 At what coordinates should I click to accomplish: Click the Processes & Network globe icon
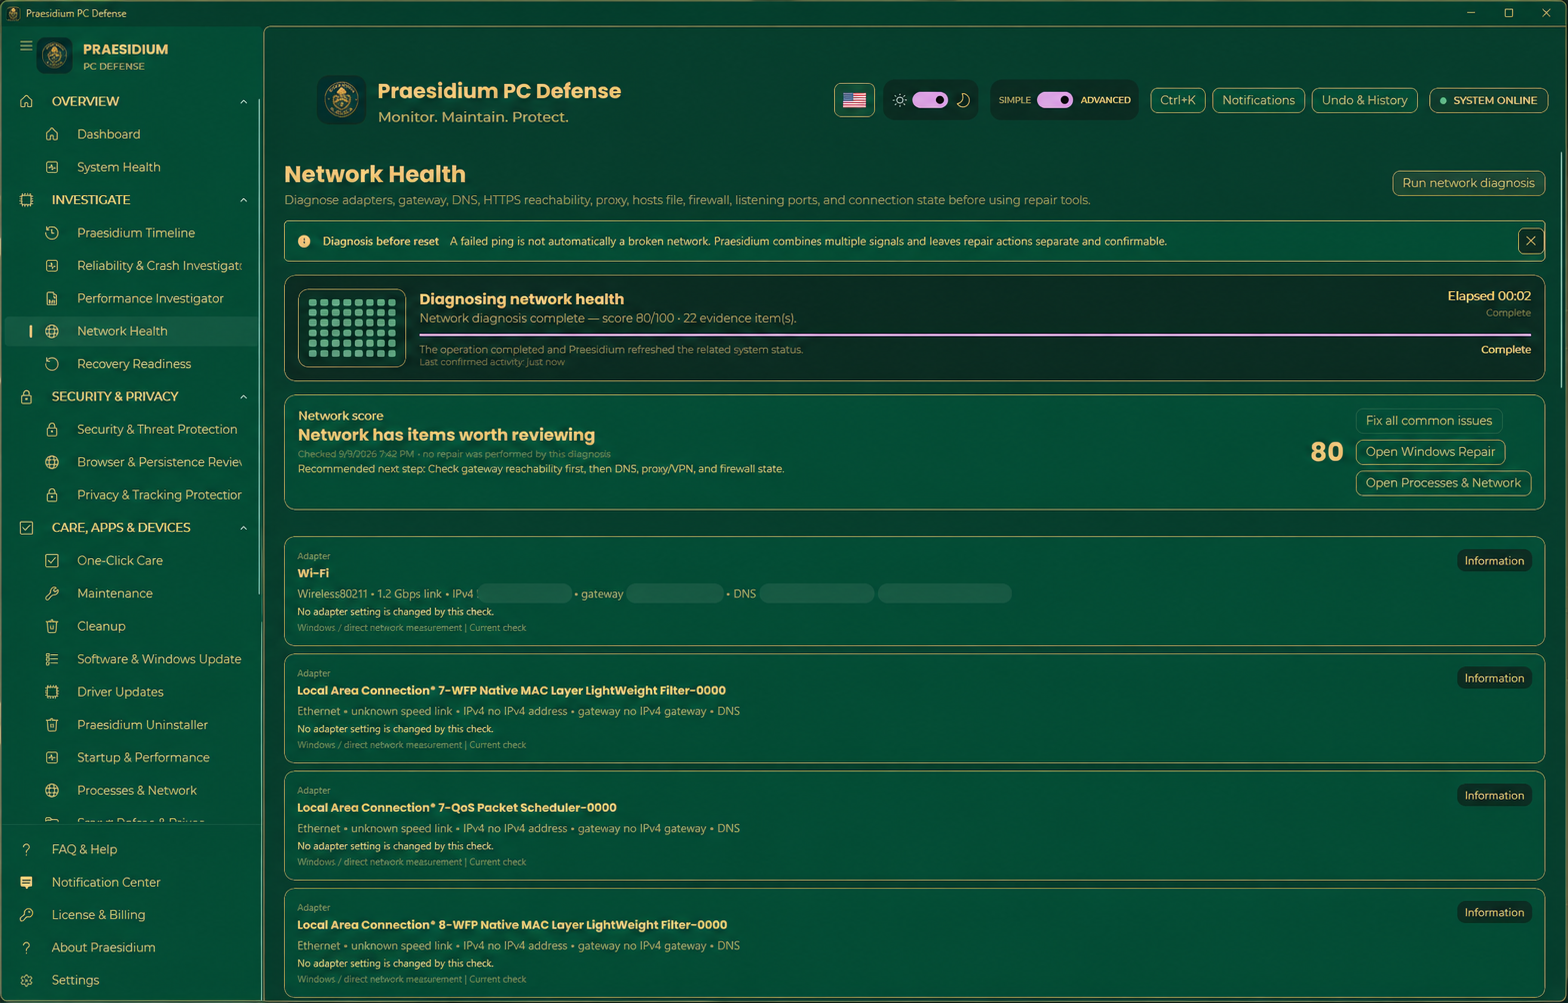tap(52, 790)
